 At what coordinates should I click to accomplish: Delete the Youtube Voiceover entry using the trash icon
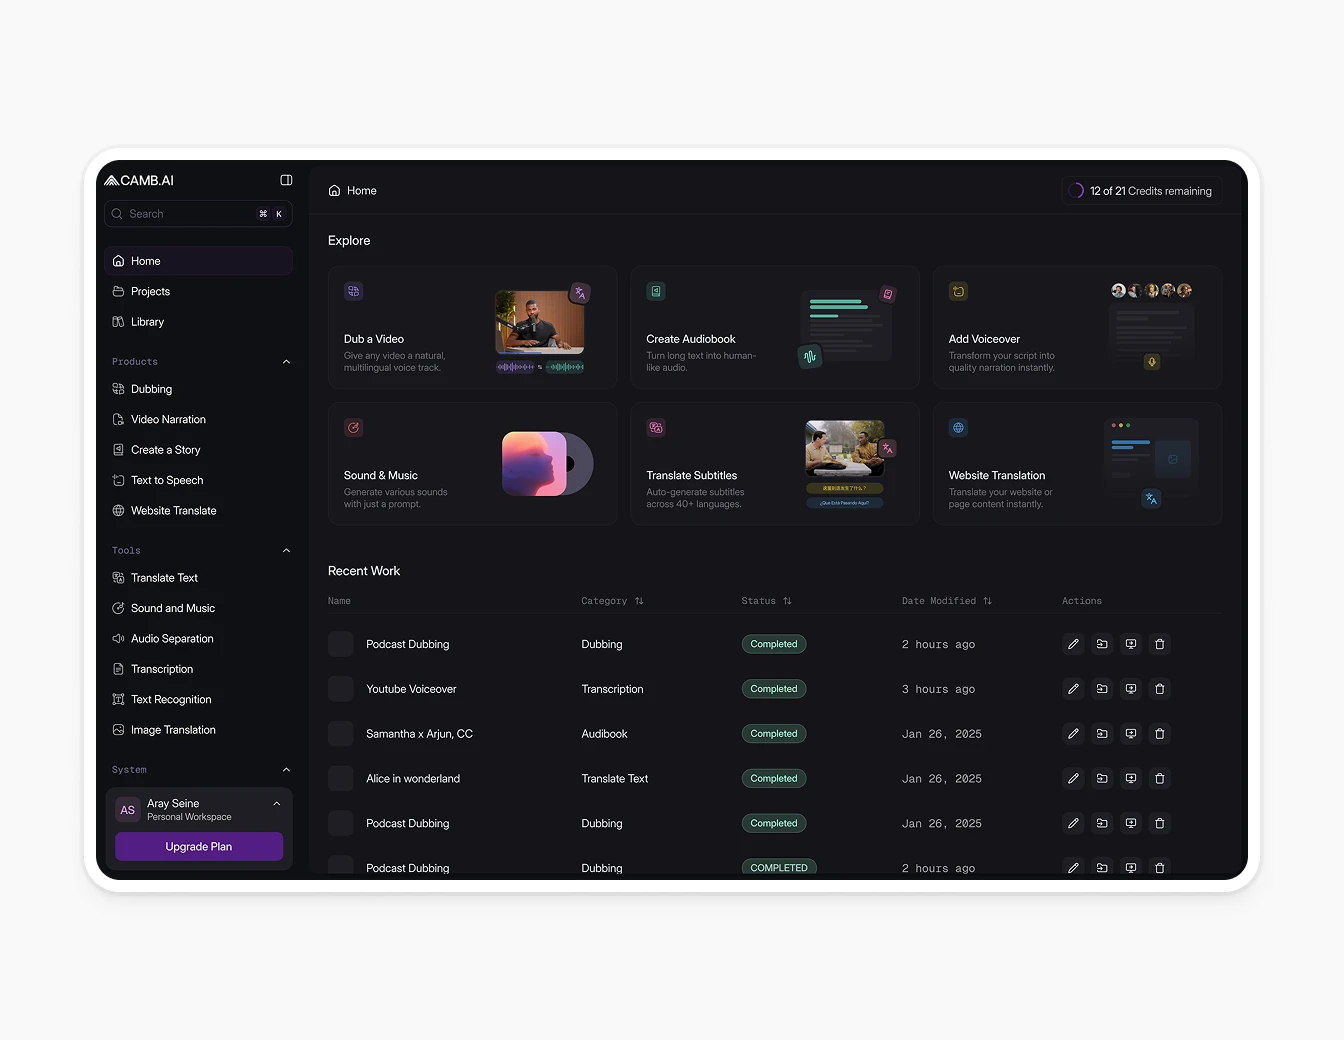(x=1160, y=689)
